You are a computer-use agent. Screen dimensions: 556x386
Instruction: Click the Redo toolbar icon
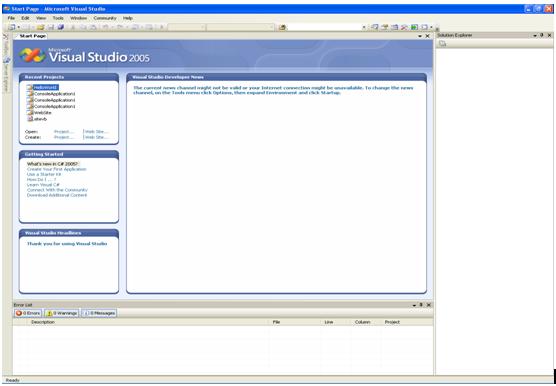click(x=119, y=27)
